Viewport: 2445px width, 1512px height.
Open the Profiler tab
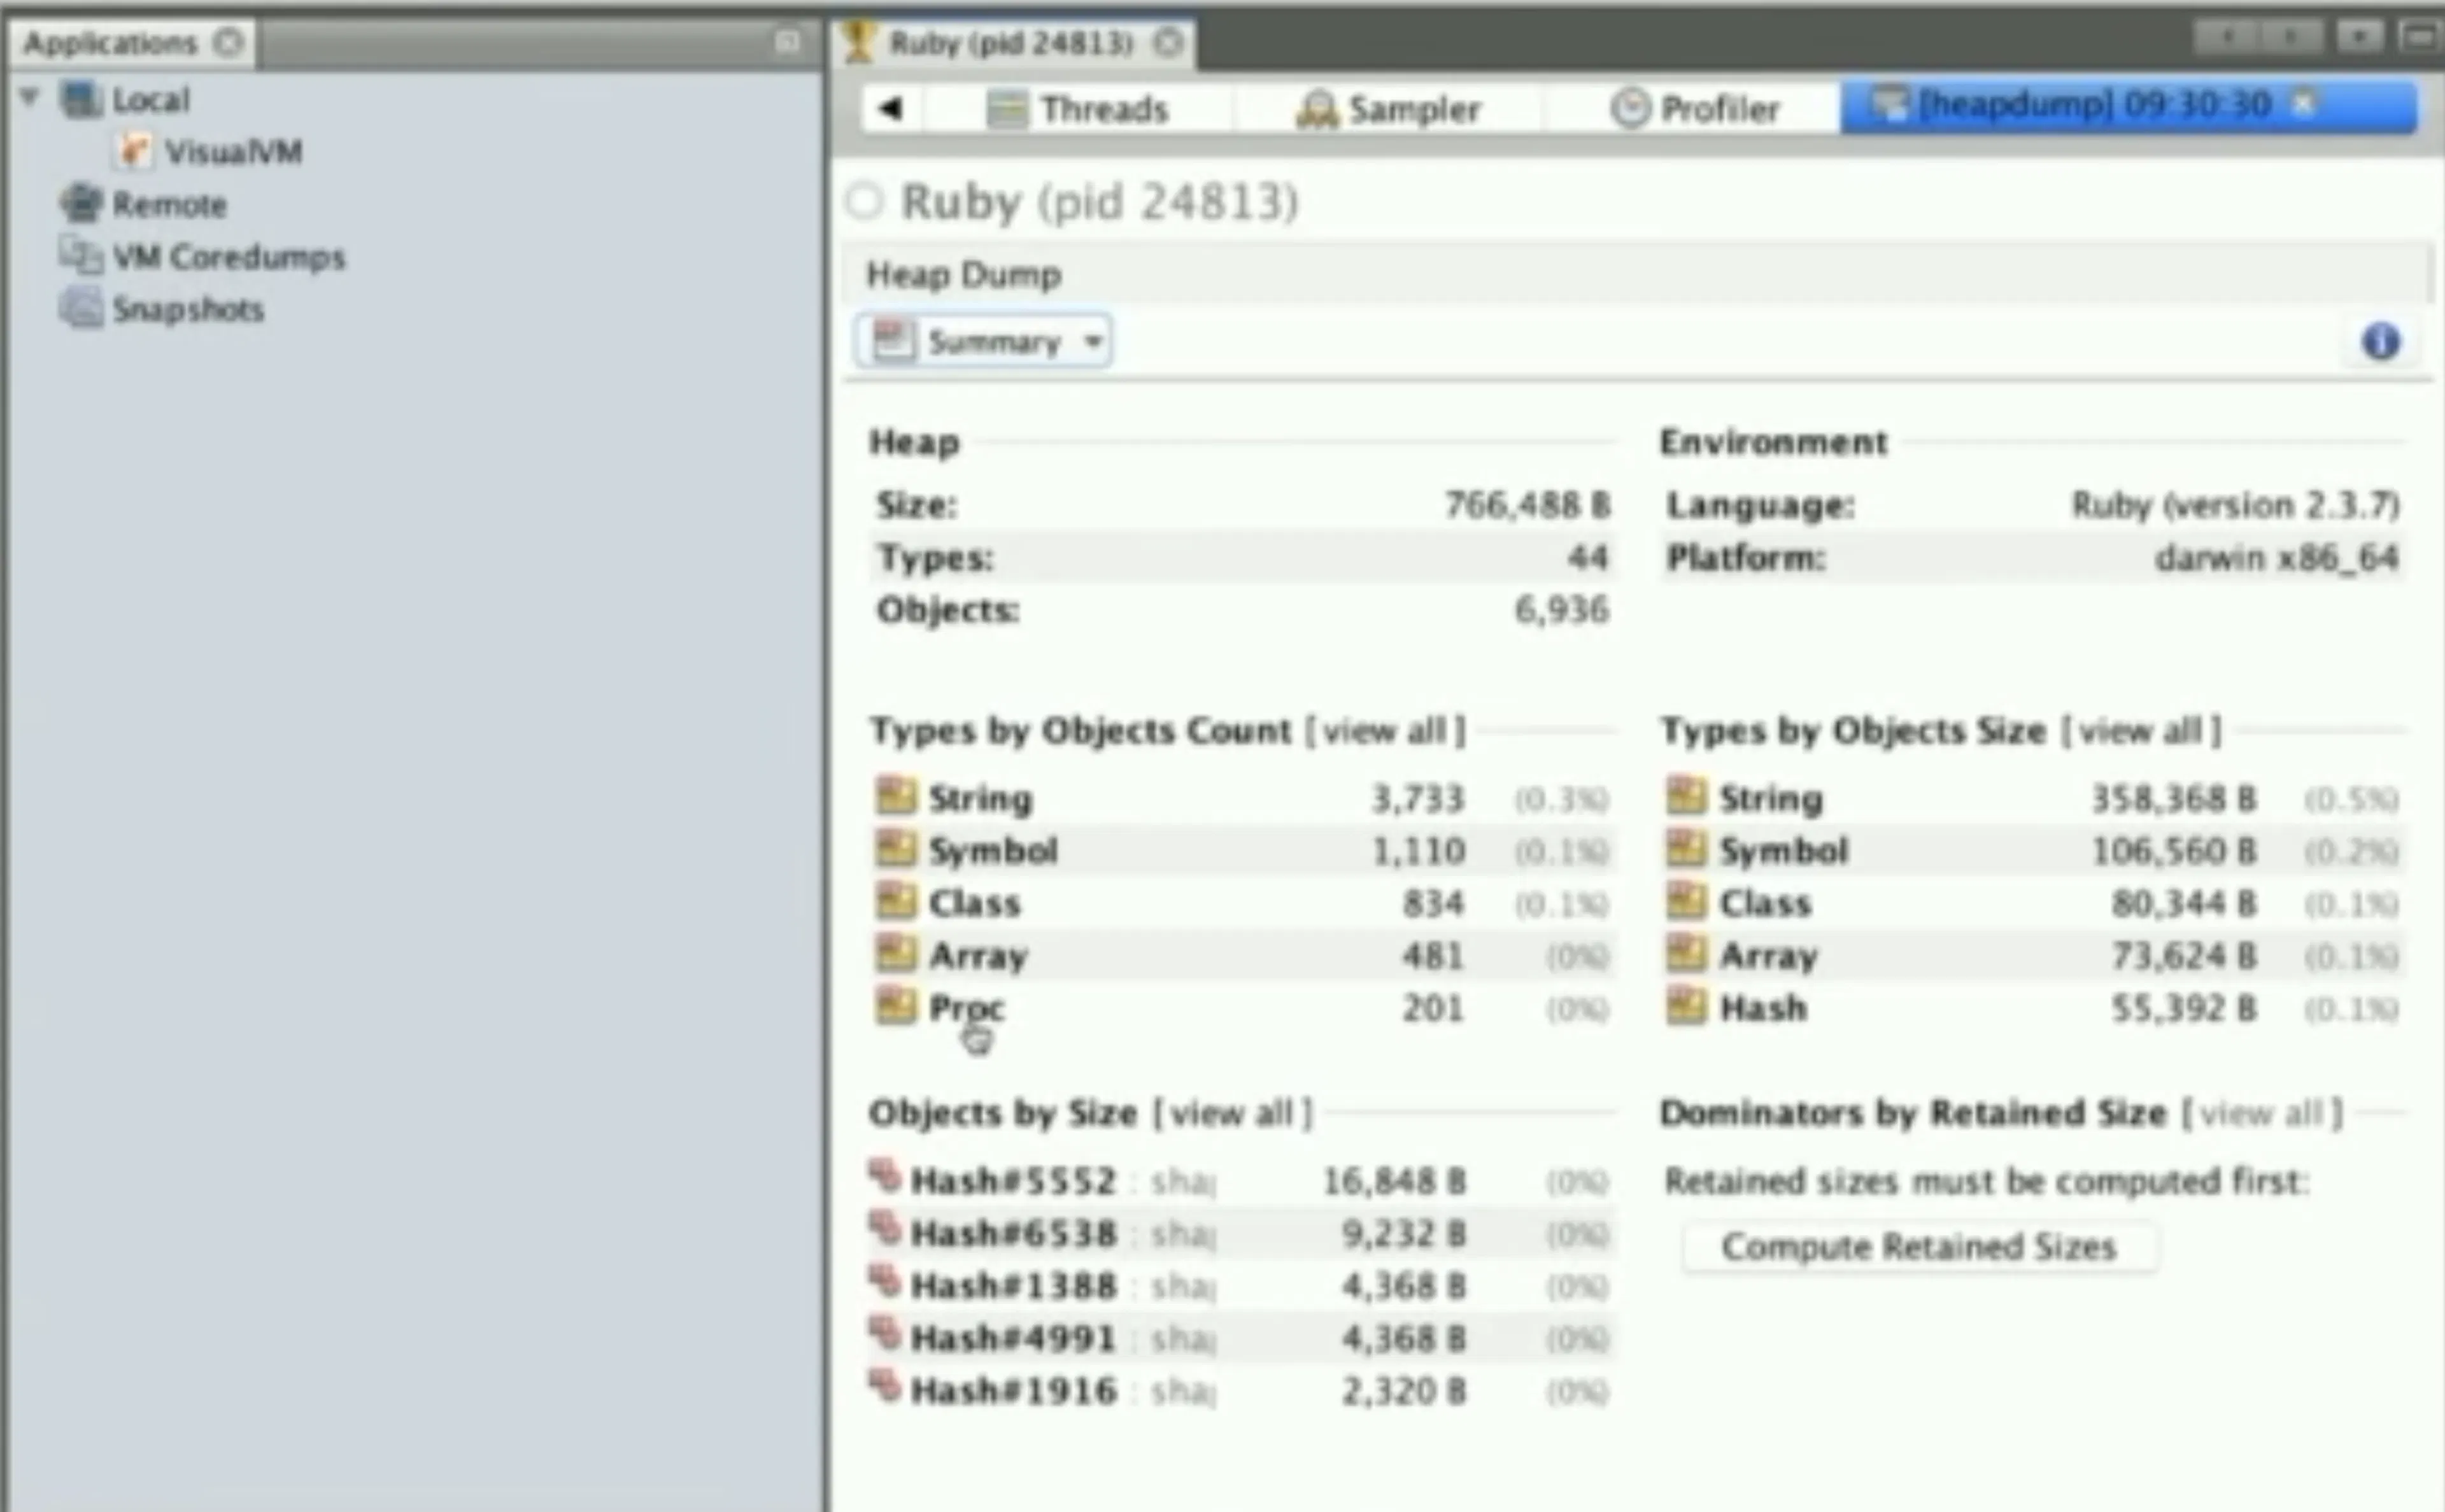point(1696,108)
